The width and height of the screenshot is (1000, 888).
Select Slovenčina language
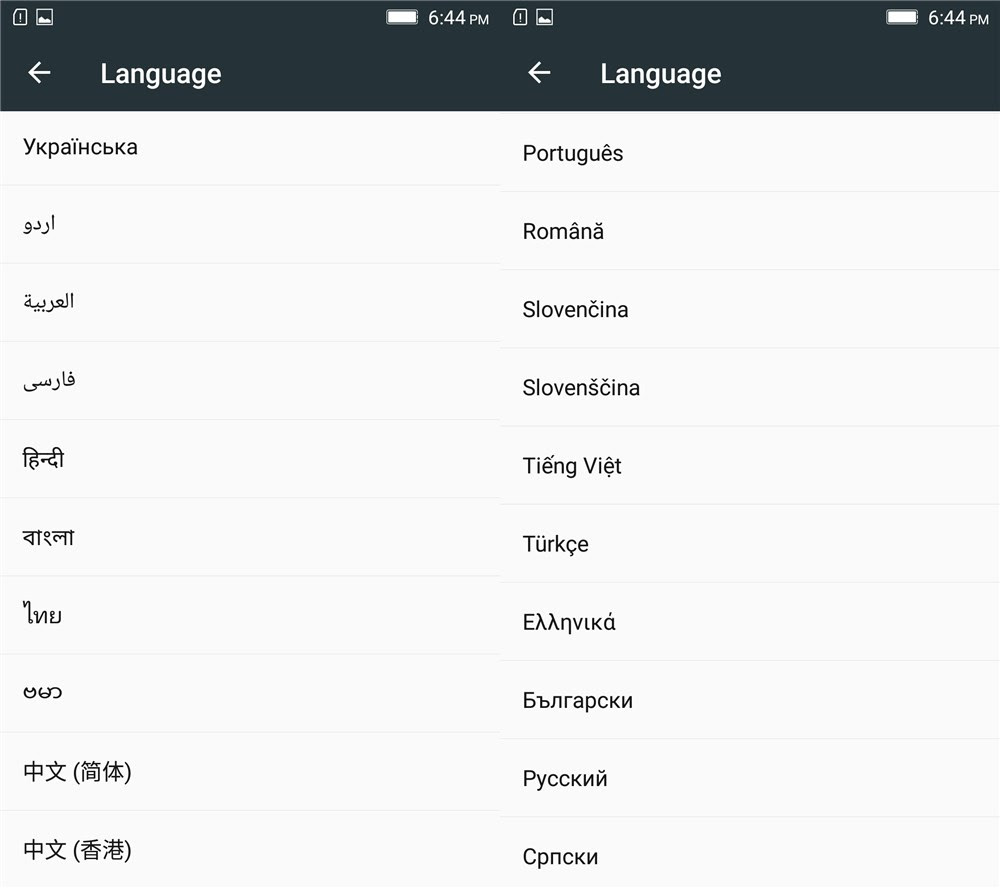coord(750,309)
